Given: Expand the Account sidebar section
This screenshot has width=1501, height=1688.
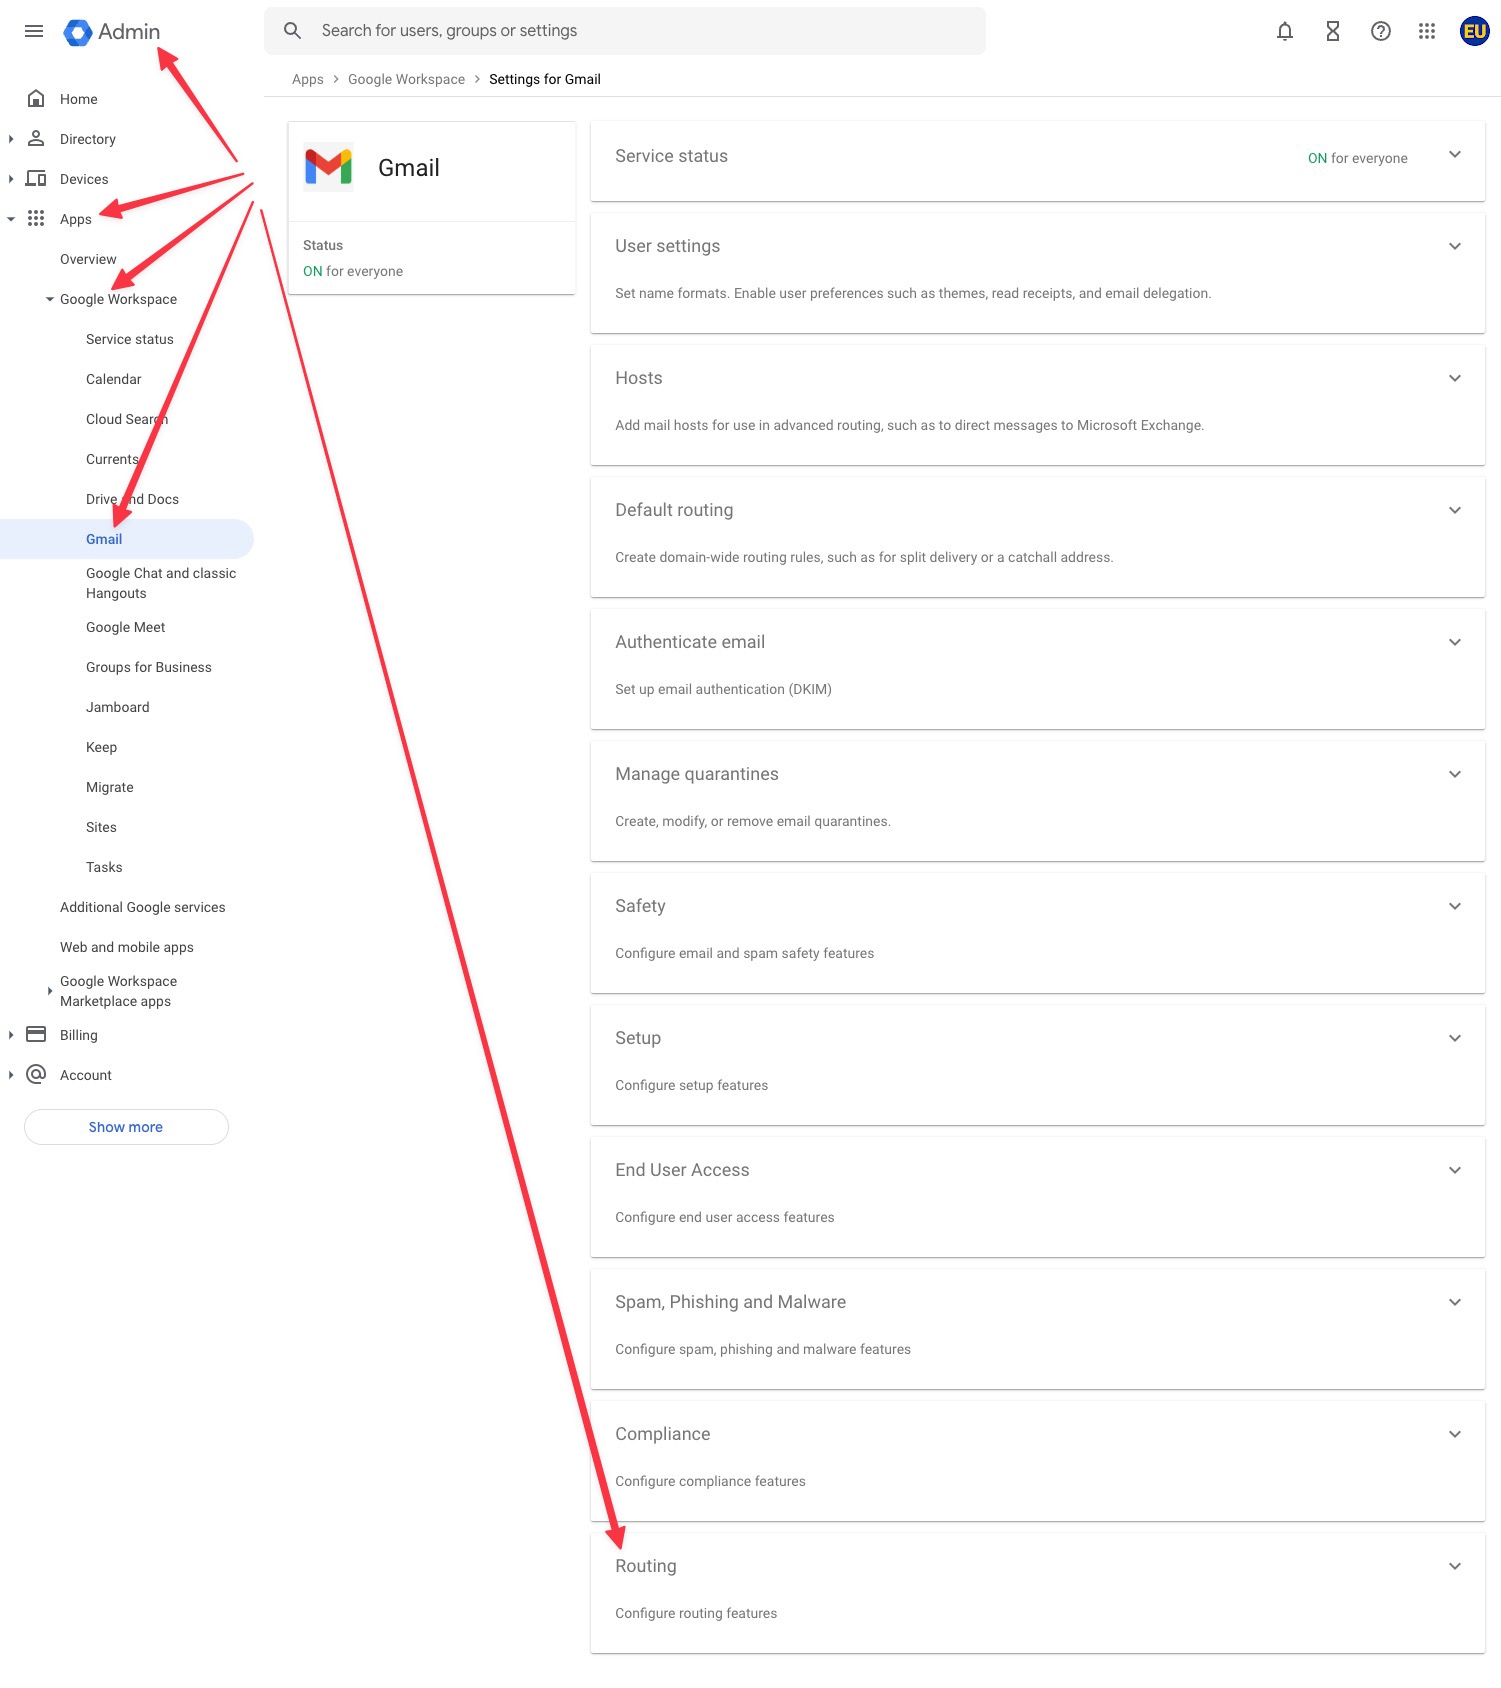Looking at the screenshot, I should point(11,1075).
